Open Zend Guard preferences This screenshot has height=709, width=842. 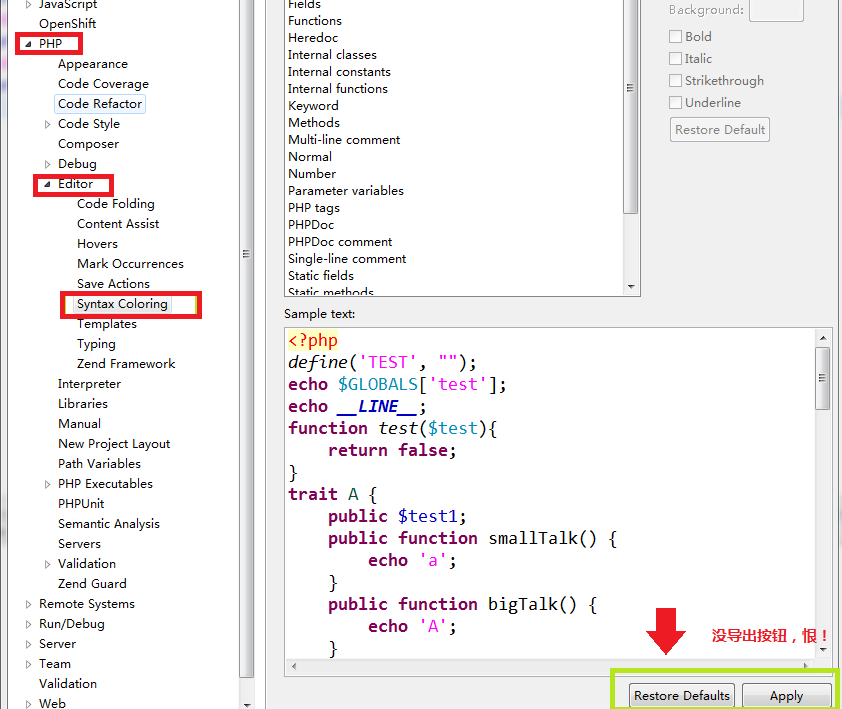[92, 584]
